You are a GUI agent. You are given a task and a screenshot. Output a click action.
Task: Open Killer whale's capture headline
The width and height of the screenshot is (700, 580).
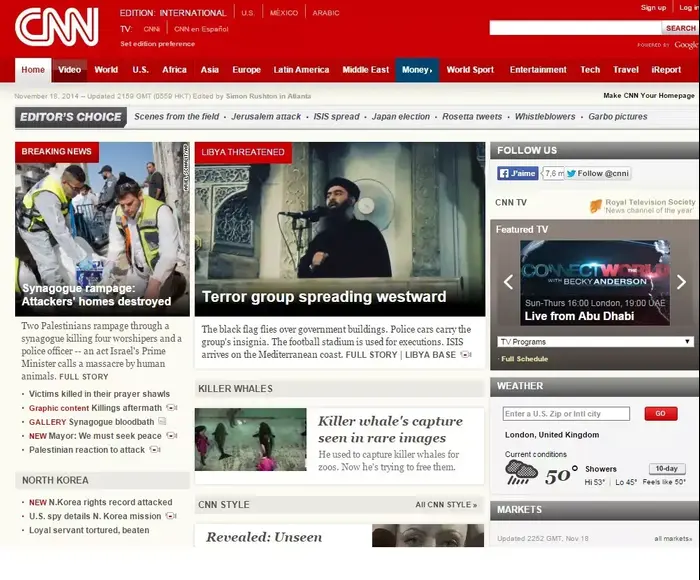coord(390,429)
